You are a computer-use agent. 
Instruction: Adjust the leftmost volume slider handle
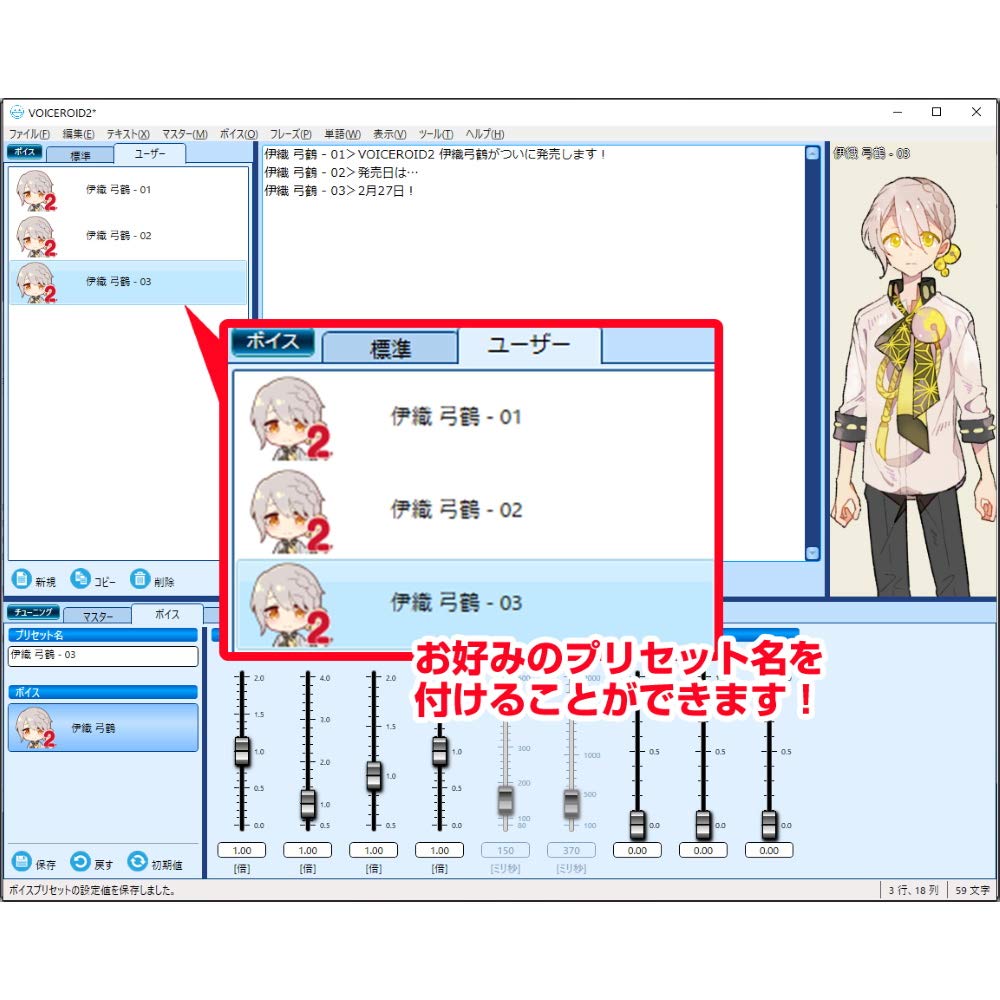tap(242, 751)
